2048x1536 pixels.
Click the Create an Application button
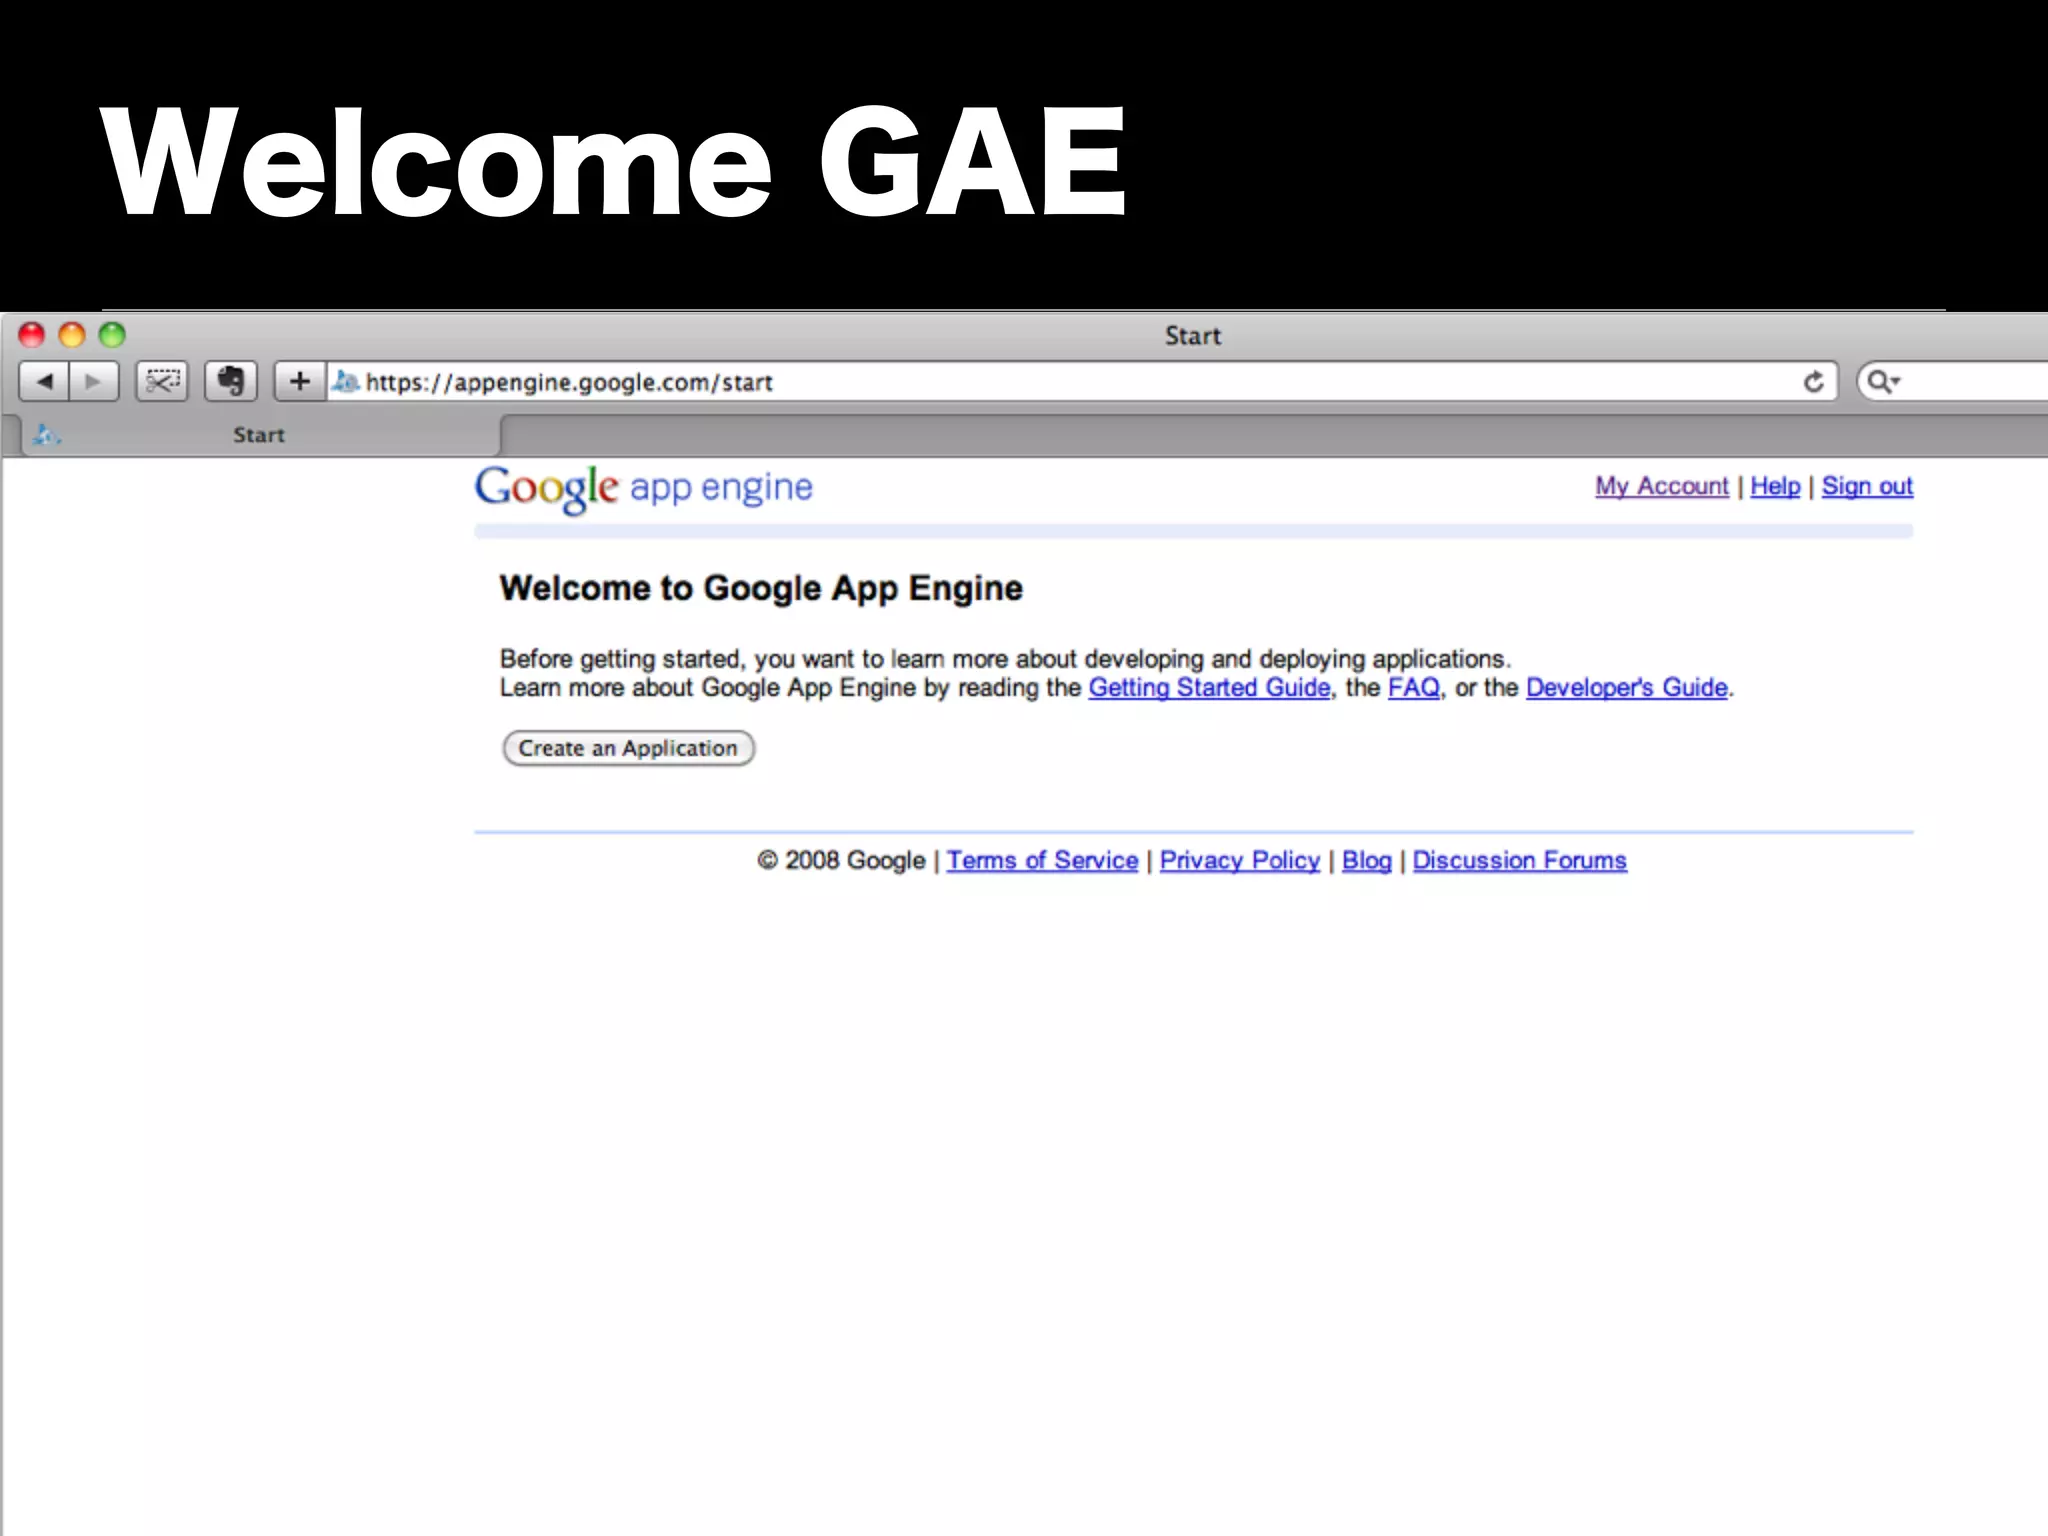pyautogui.click(x=628, y=748)
